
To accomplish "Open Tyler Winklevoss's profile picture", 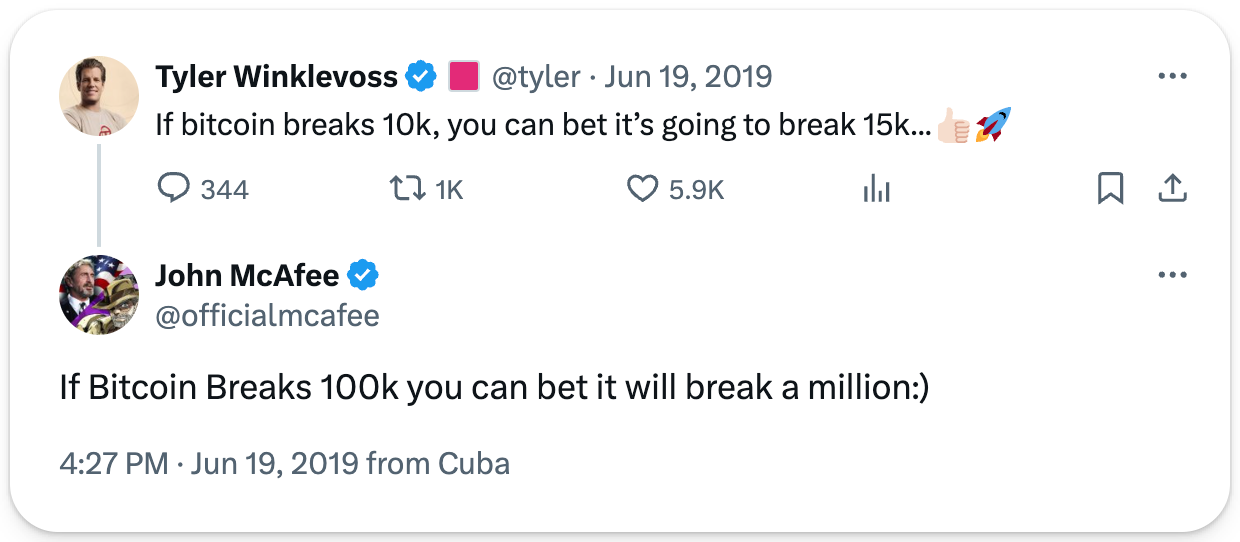I will [x=99, y=95].
